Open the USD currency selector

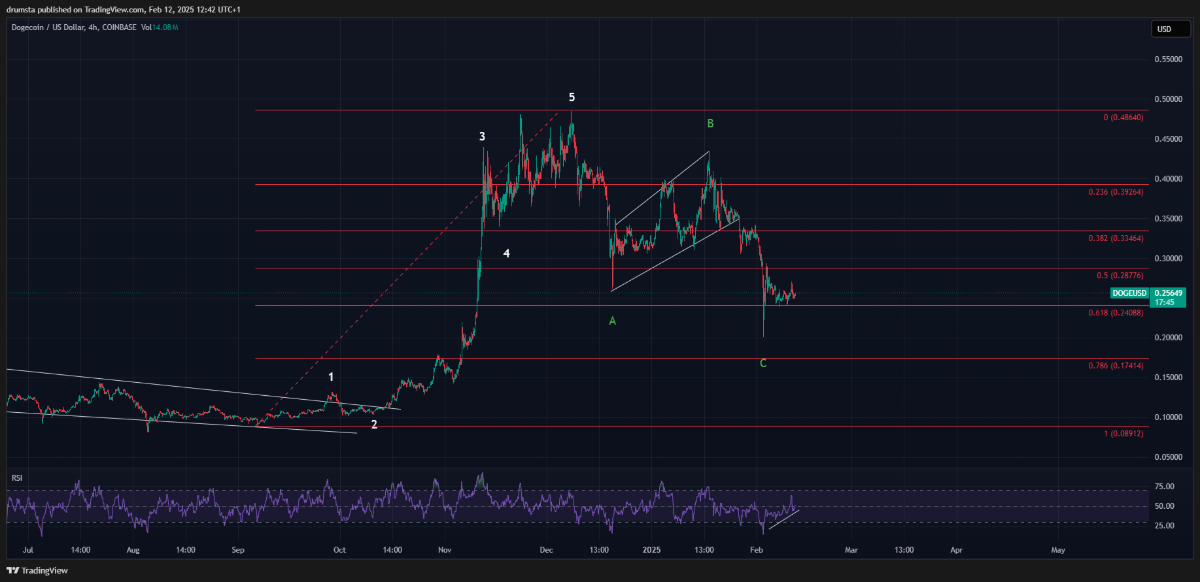[1164, 29]
